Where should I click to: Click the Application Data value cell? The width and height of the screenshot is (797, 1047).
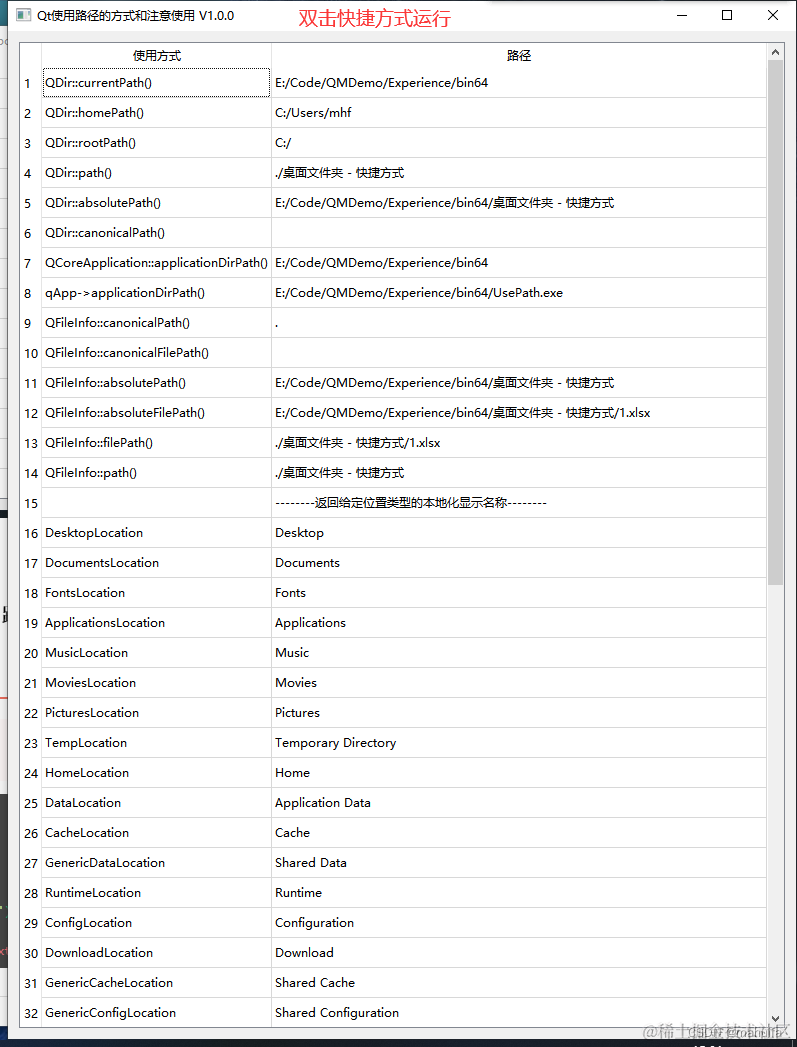click(519, 803)
